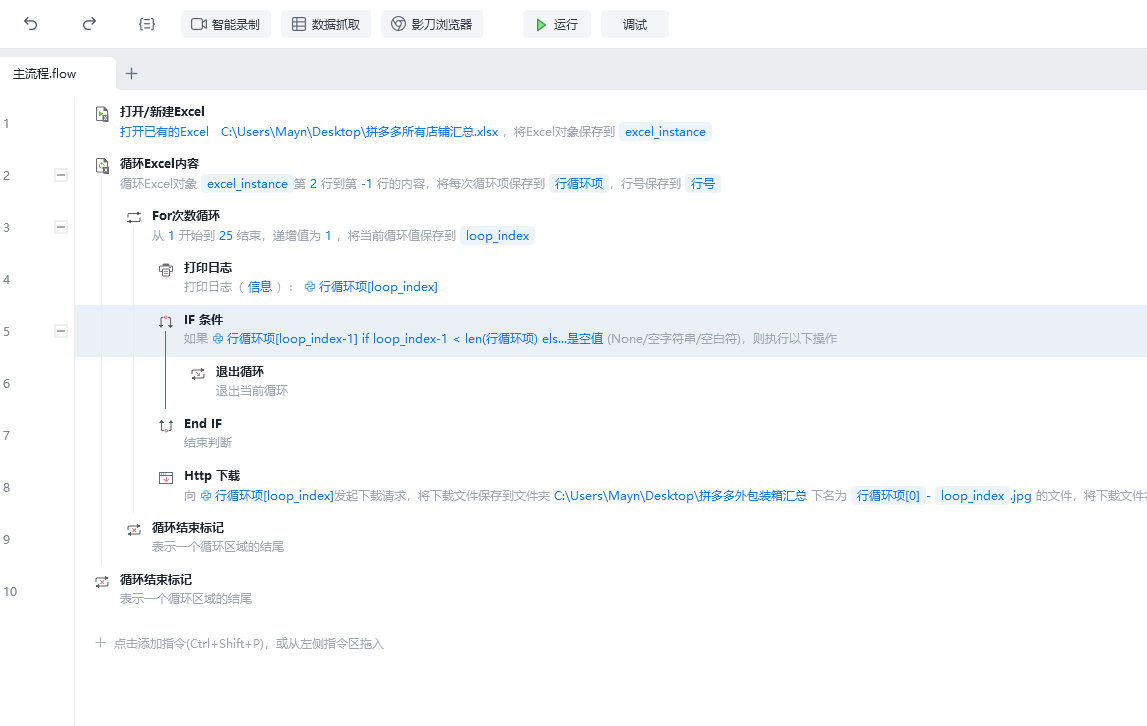
Task: Open the variables {=} panel icon
Action: click(x=147, y=24)
